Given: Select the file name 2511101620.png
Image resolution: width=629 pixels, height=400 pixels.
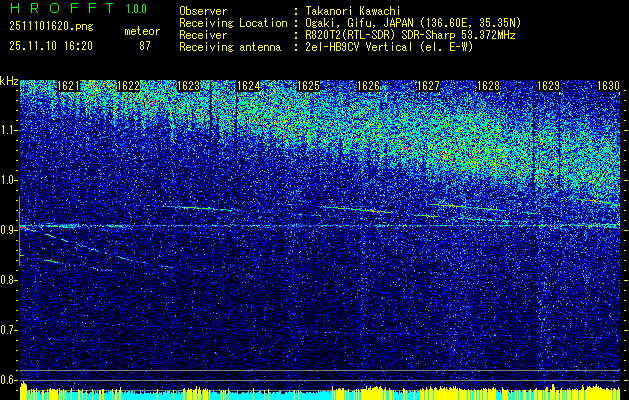Looking at the screenshot, I should pos(51,27).
